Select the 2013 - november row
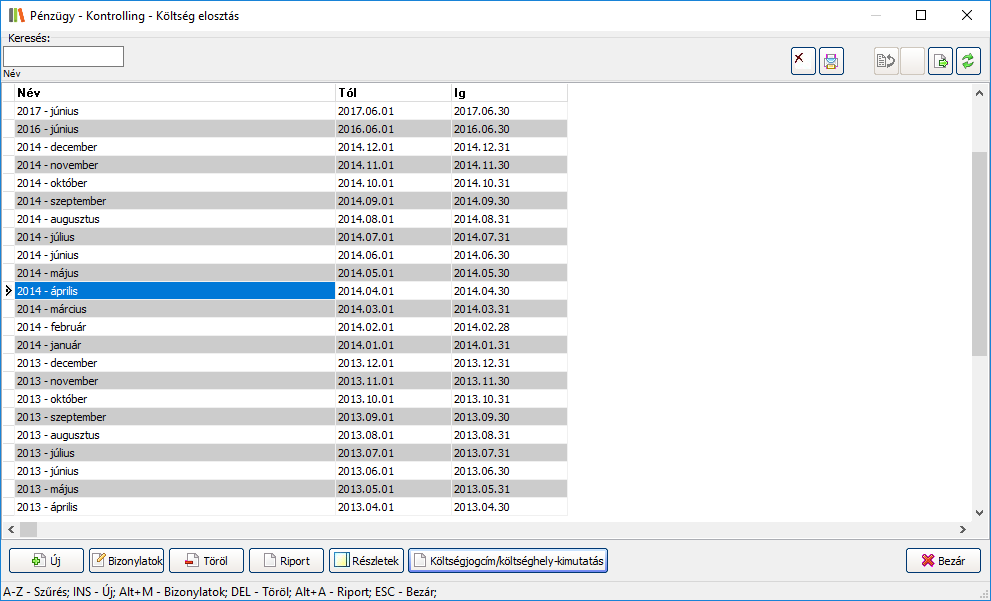 (175, 381)
